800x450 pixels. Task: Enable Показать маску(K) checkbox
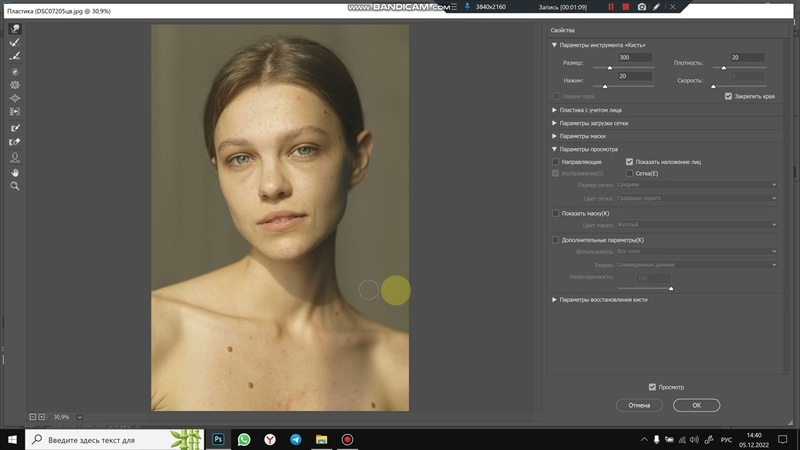557,213
